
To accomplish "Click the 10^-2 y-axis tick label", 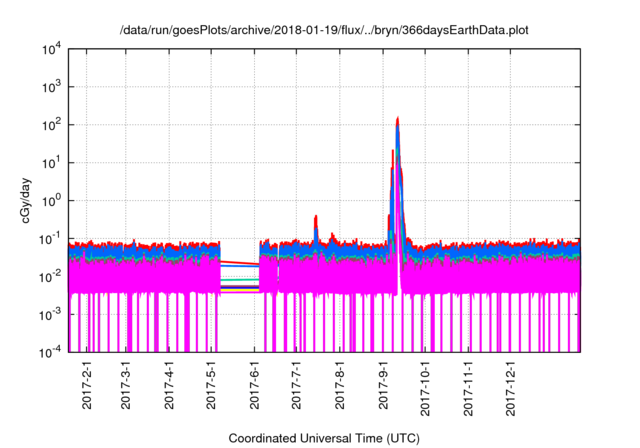I will click(x=50, y=277).
